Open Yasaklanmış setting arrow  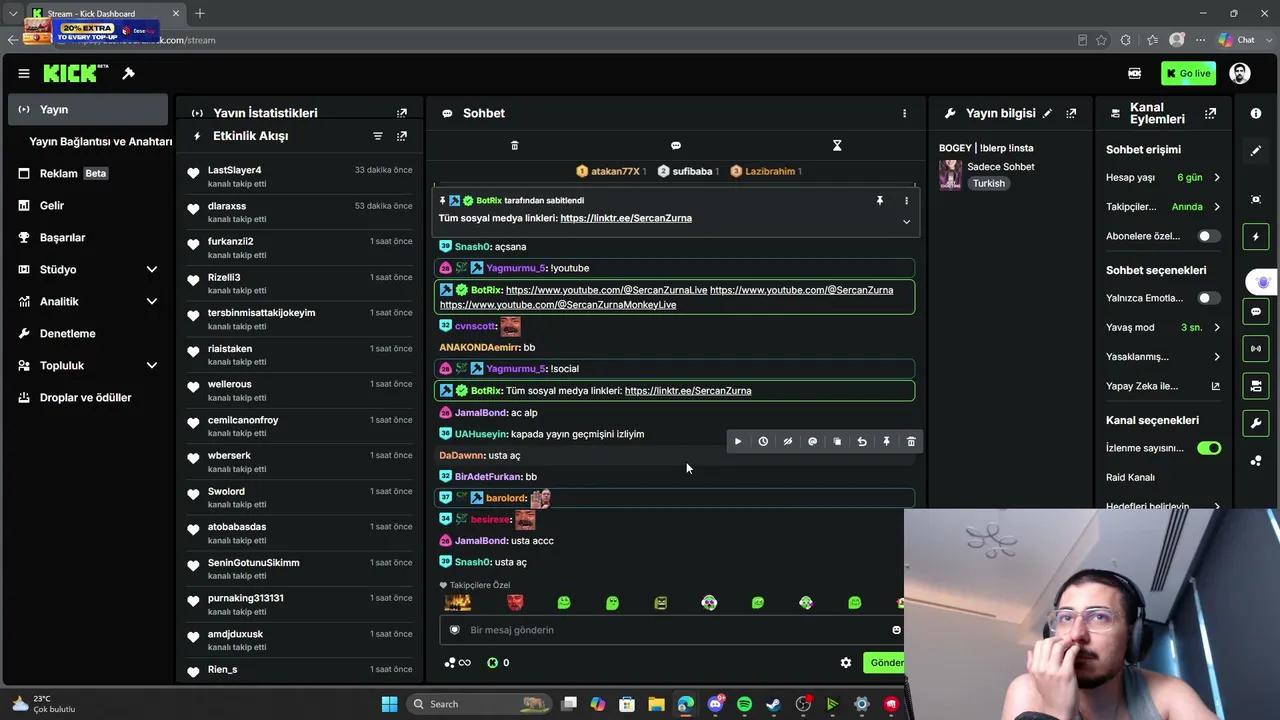[1217, 357]
